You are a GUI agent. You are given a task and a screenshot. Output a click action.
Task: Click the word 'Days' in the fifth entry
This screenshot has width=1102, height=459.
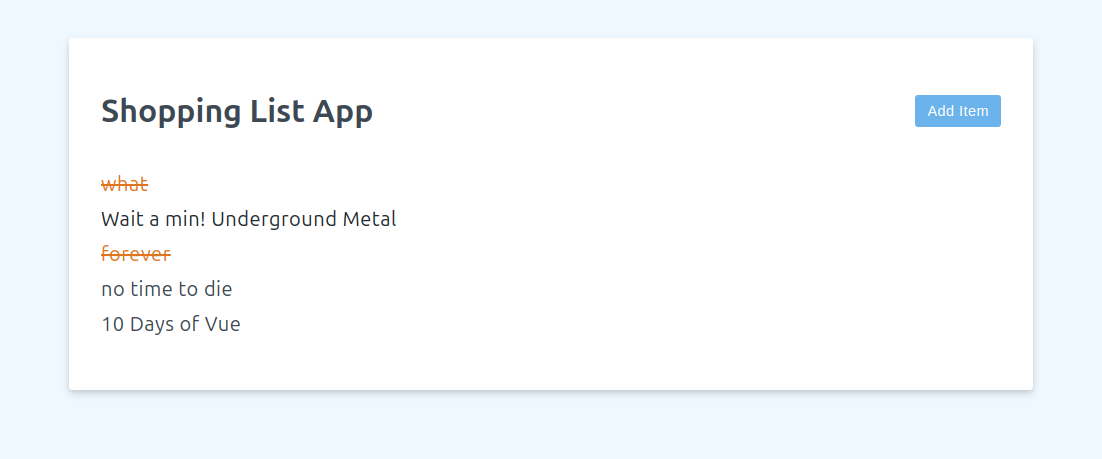pyautogui.click(x=152, y=324)
